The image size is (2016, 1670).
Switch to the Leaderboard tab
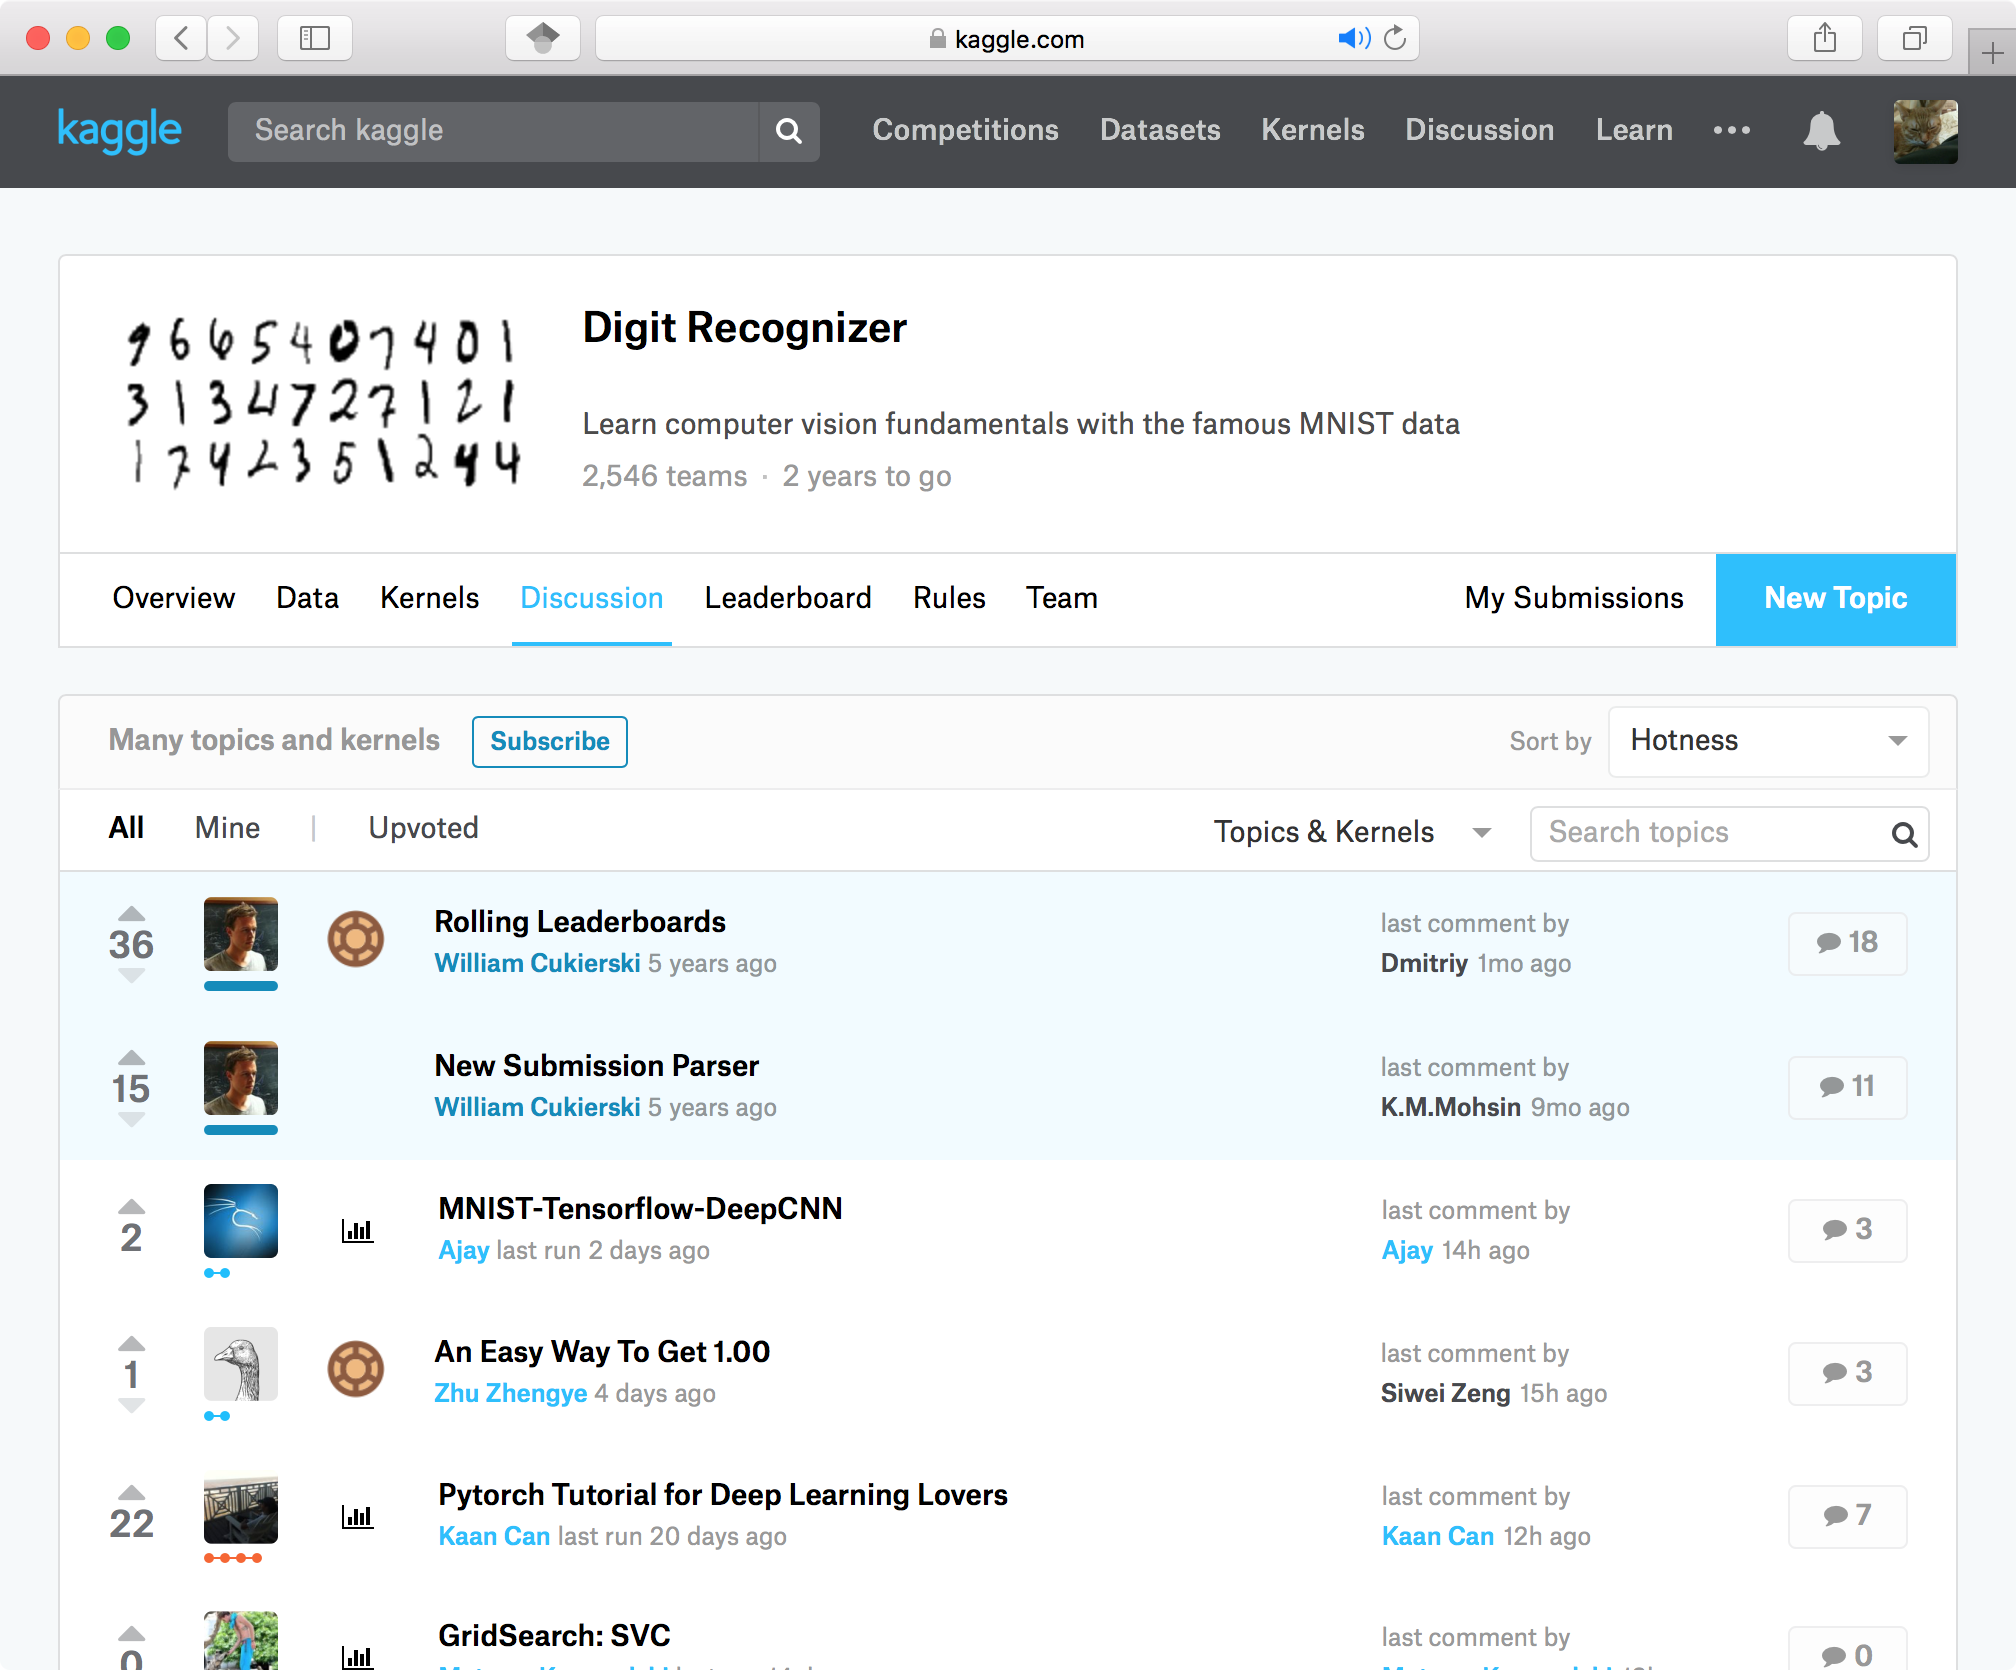point(787,598)
